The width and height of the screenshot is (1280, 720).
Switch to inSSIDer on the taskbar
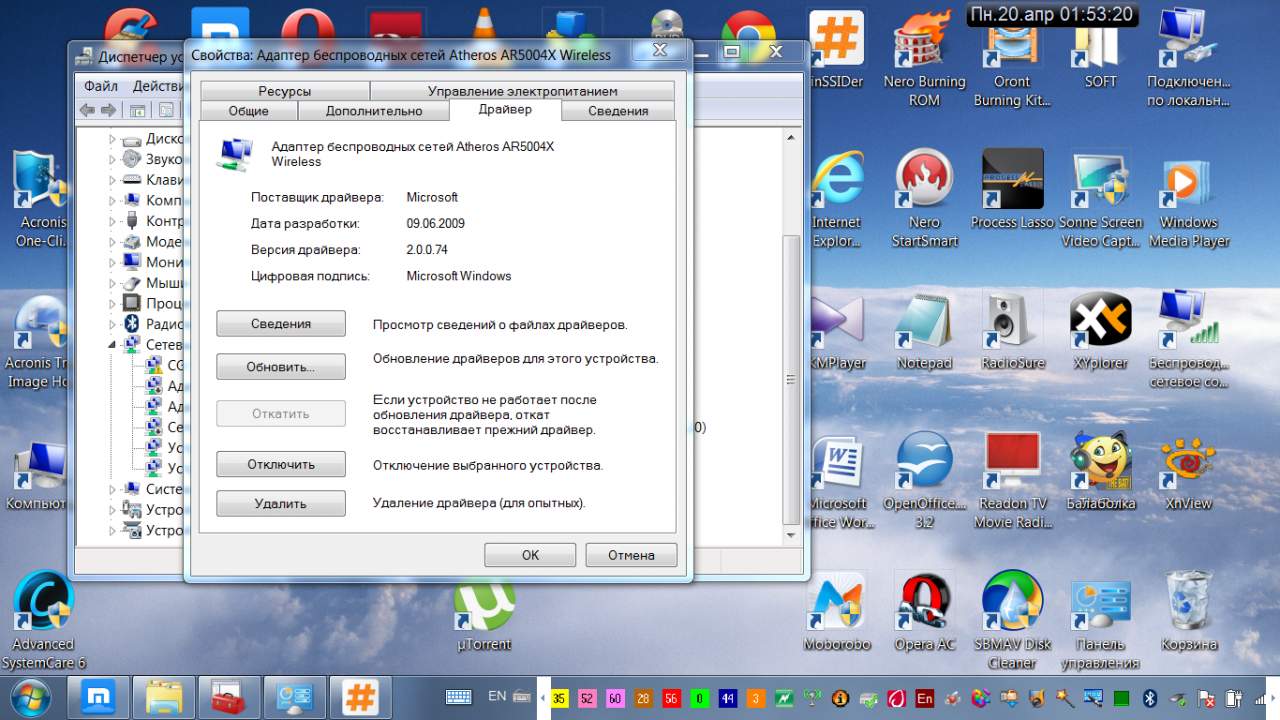point(361,696)
